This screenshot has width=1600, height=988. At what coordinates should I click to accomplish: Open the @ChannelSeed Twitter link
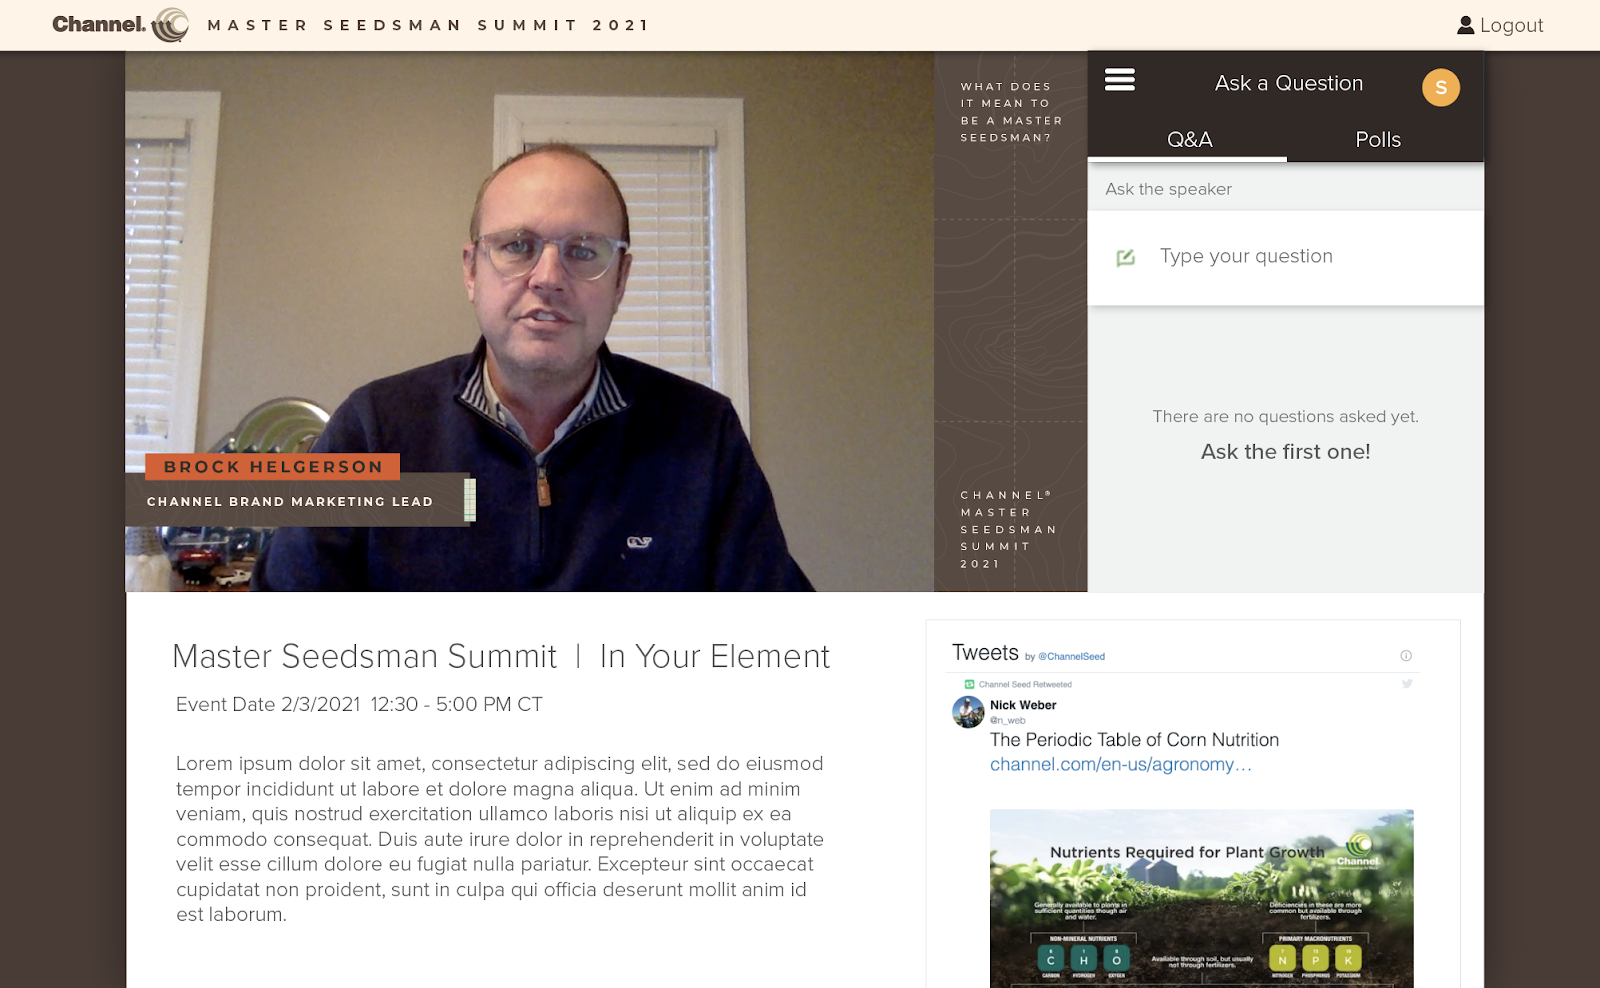point(1071,657)
